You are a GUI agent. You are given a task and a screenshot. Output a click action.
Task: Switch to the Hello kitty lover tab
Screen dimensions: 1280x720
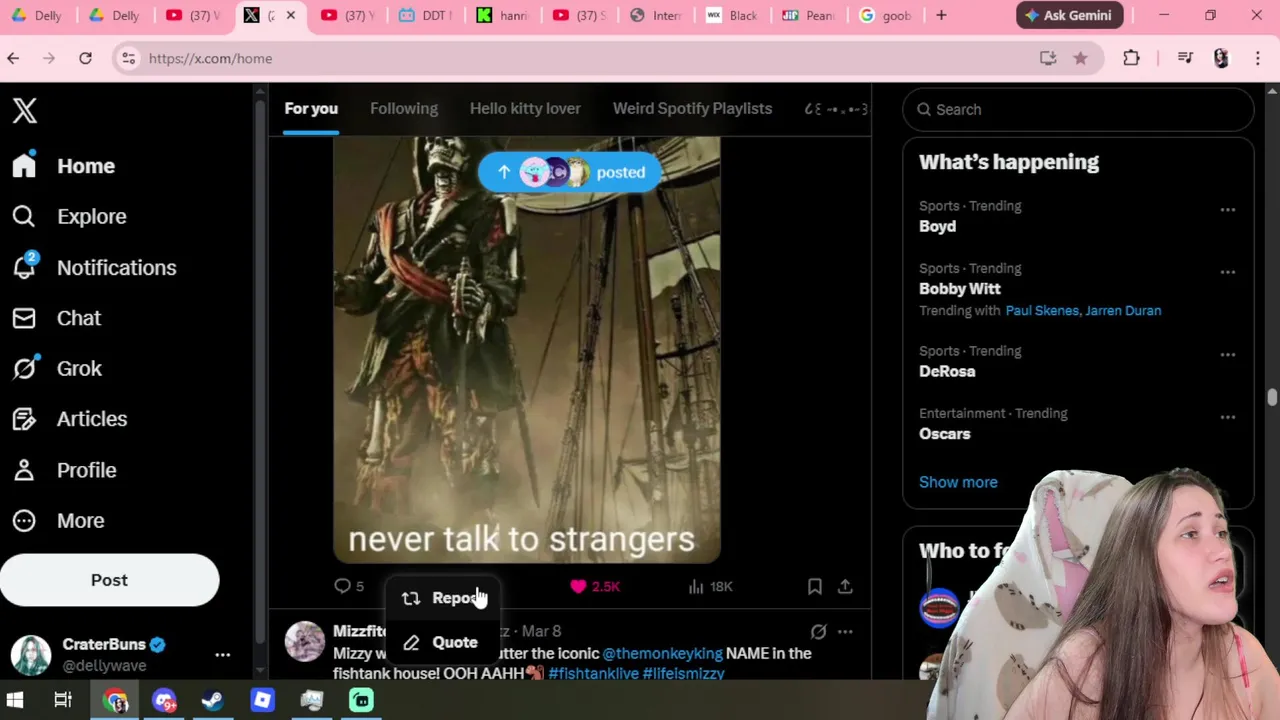click(x=525, y=109)
